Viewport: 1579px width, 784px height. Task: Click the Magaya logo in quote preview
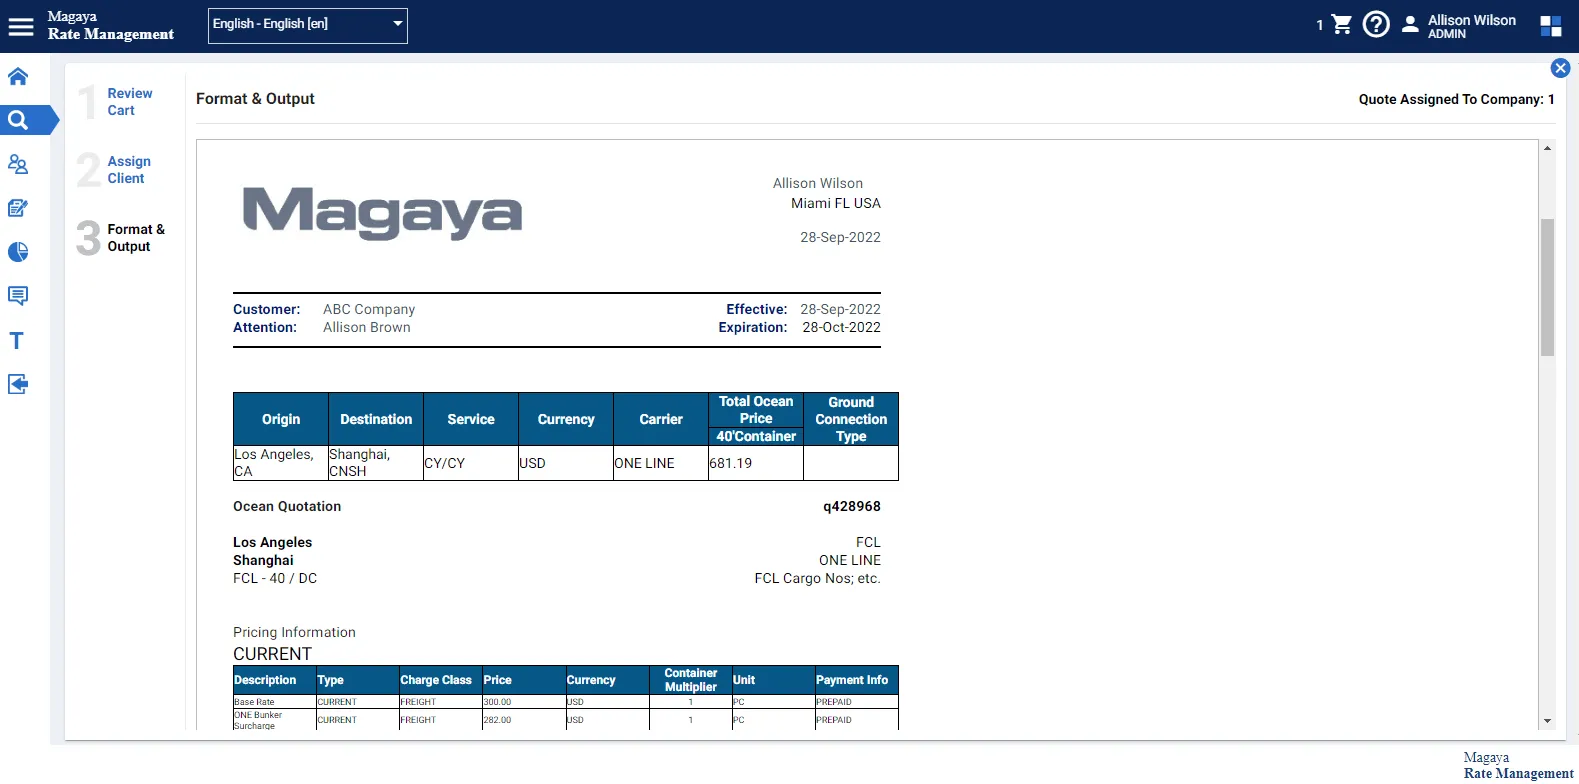(382, 213)
